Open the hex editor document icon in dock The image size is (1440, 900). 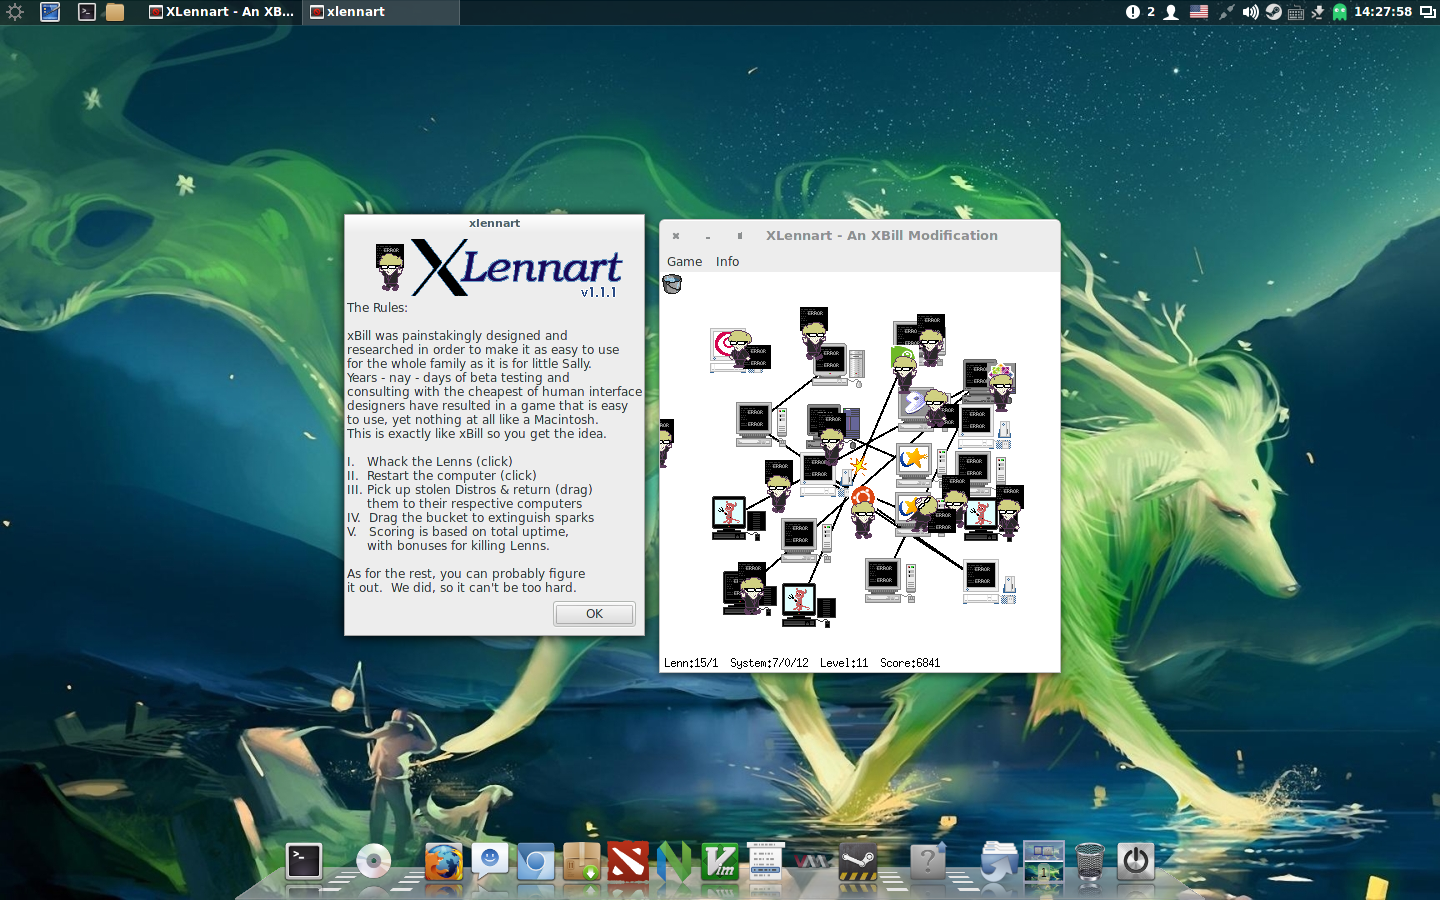tap(765, 861)
